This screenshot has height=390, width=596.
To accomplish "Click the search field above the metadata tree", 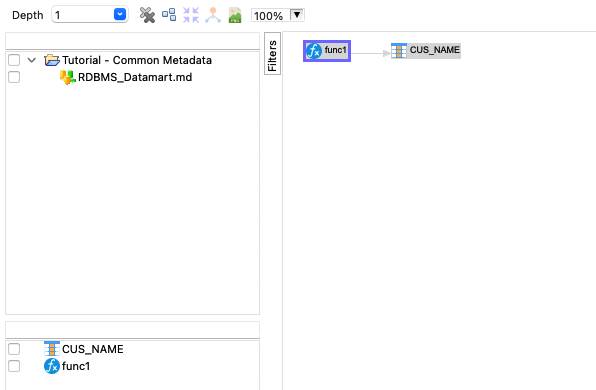I will 132,41.
